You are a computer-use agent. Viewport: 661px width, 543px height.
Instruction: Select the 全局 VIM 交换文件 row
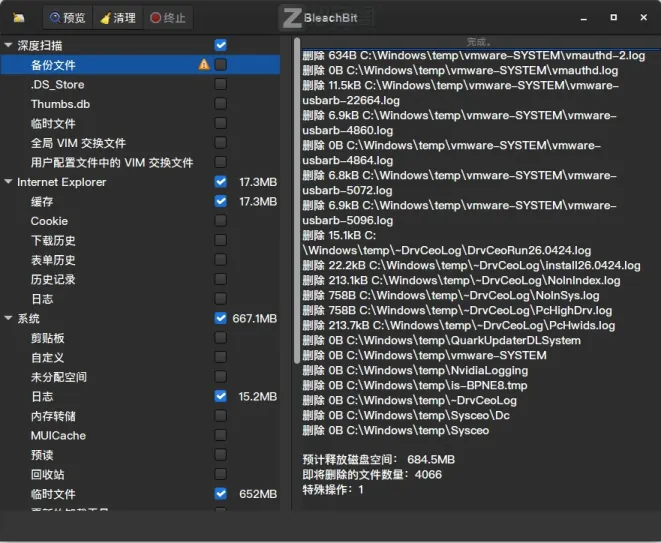[140, 142]
